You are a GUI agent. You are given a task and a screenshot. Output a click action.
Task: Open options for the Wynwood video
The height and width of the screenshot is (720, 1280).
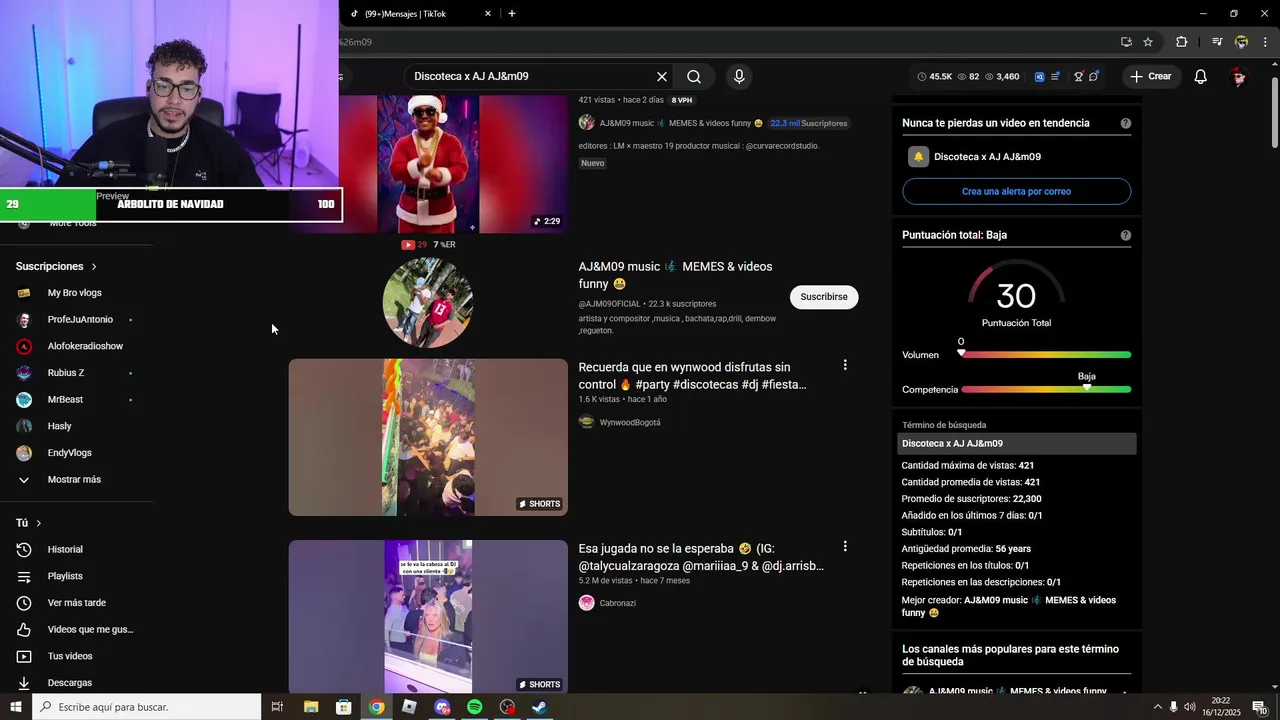point(845,366)
